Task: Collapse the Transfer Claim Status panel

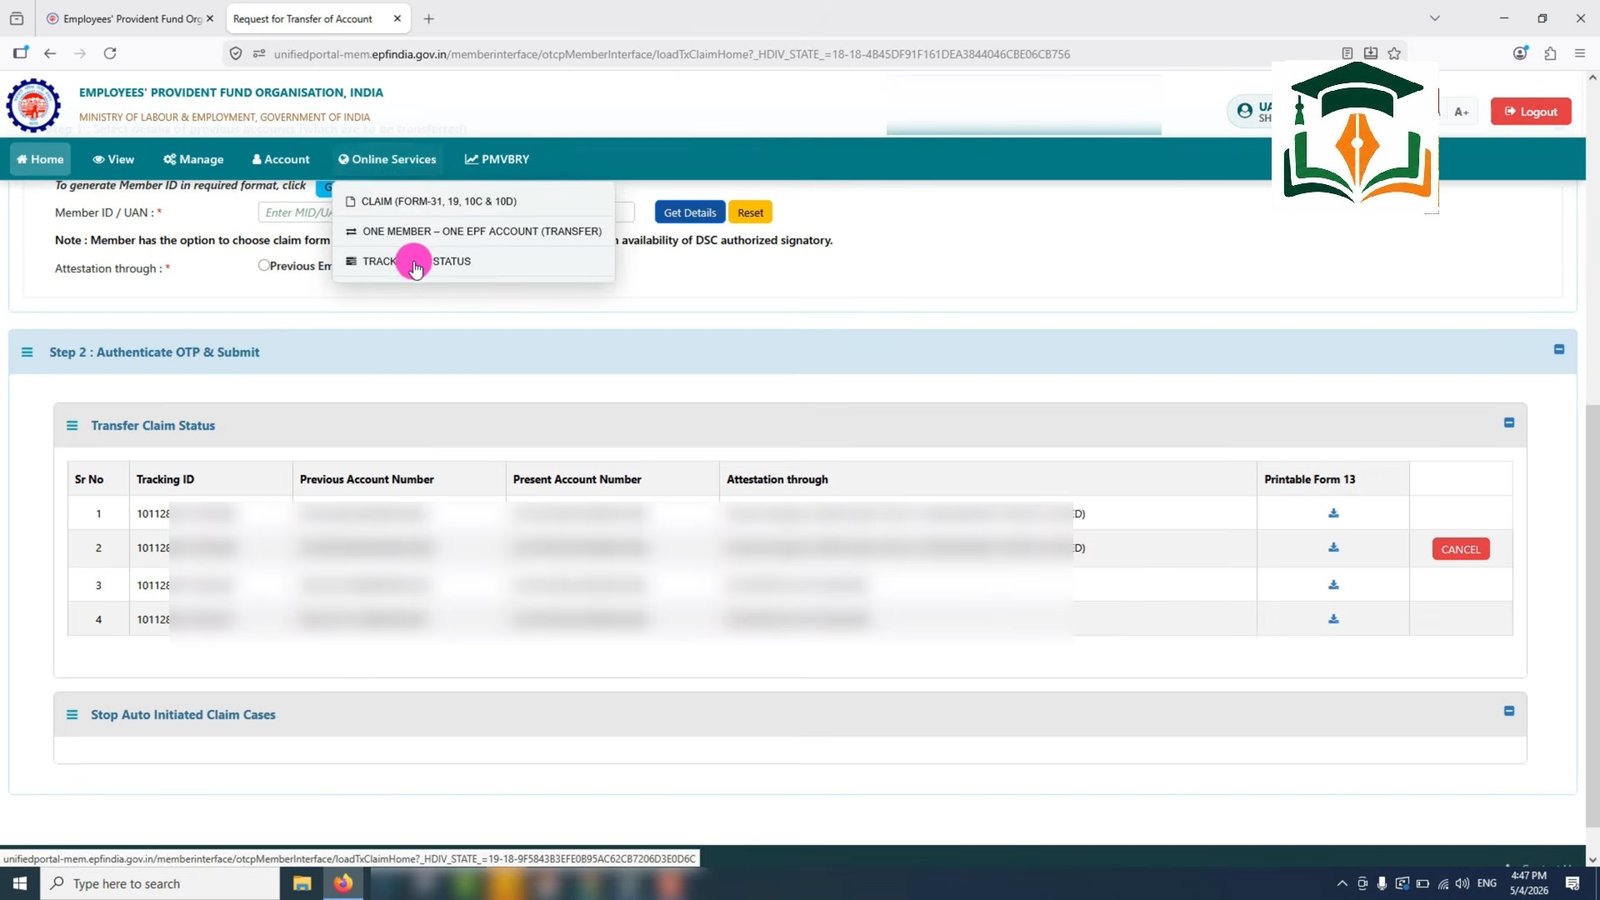Action: (1509, 423)
